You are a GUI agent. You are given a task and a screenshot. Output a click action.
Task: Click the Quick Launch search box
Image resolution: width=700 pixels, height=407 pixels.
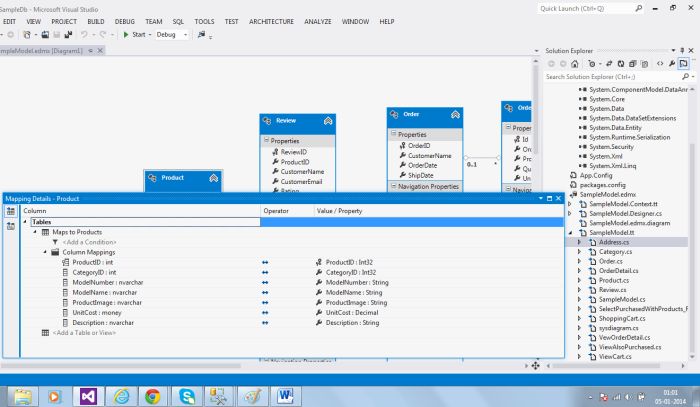tap(586, 8)
